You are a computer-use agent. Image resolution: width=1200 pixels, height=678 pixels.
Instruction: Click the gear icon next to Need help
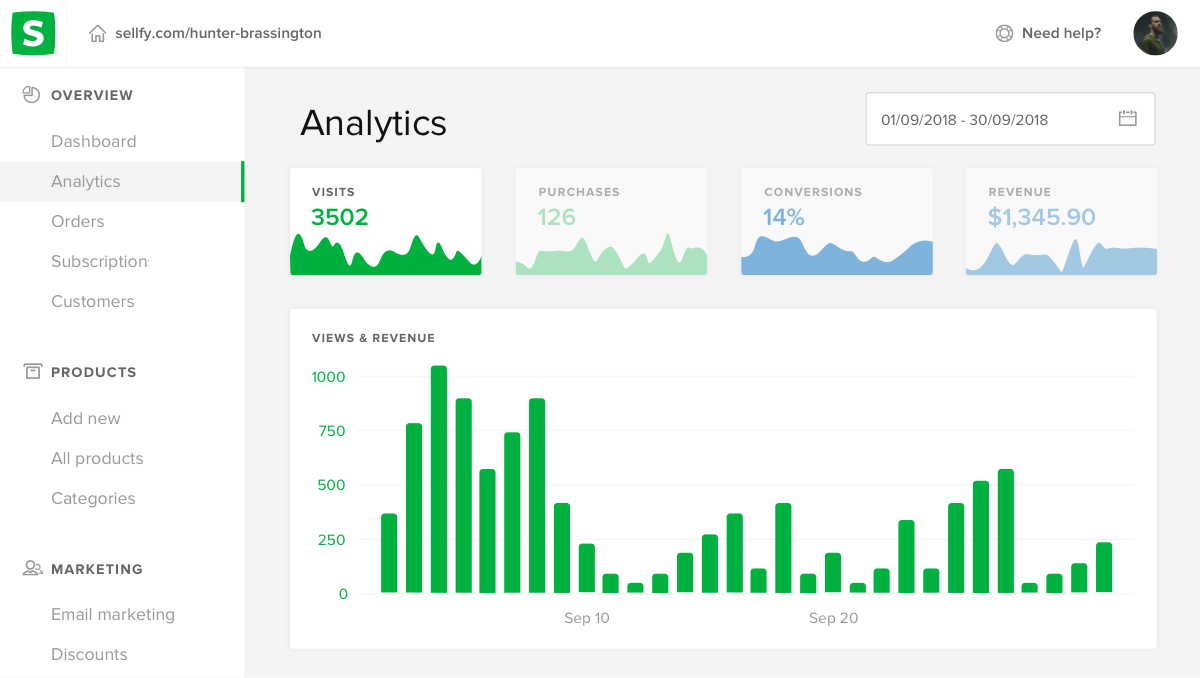click(x=1003, y=33)
